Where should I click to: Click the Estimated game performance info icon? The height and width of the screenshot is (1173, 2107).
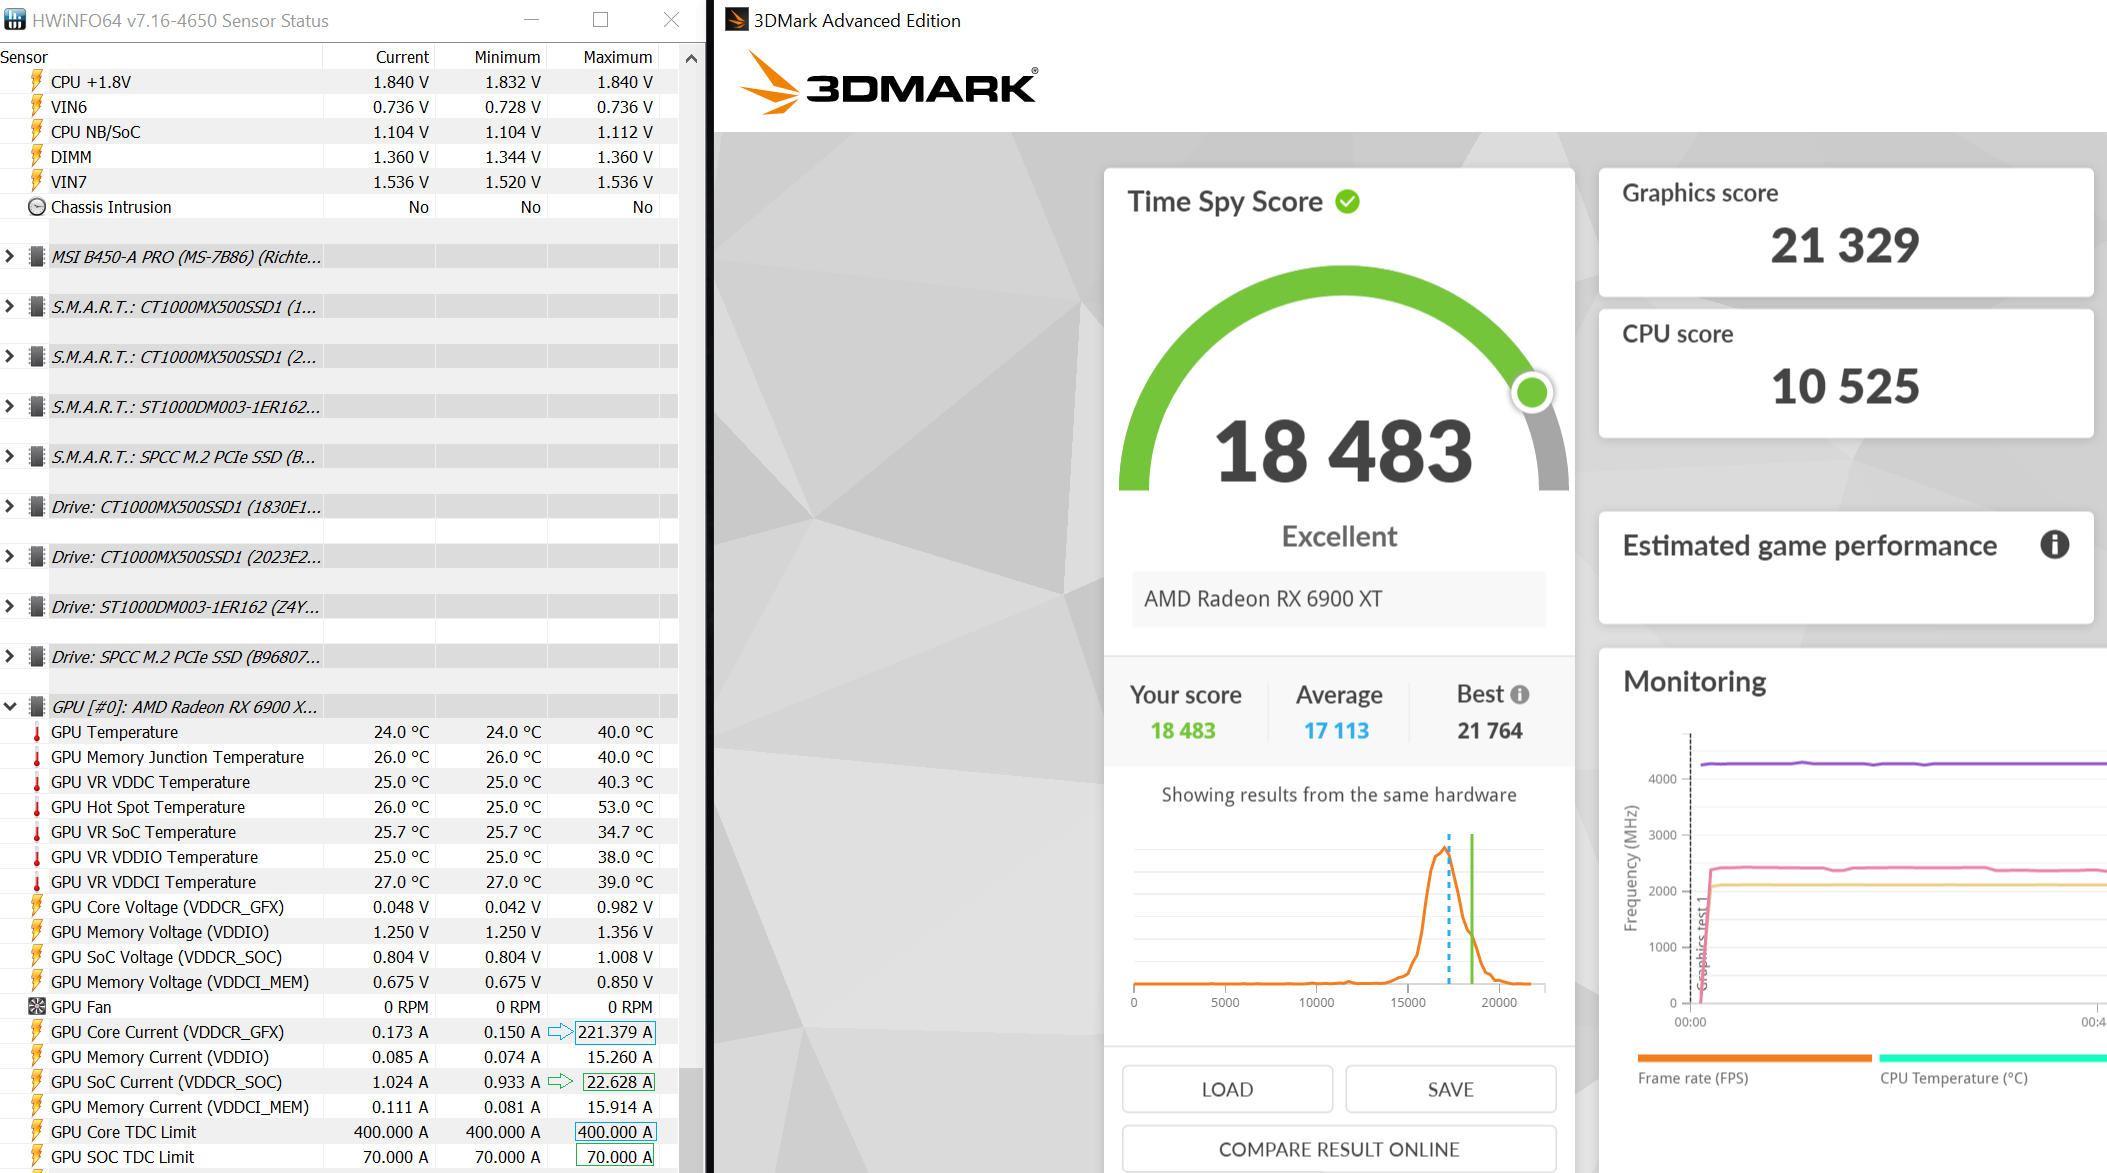point(2054,545)
